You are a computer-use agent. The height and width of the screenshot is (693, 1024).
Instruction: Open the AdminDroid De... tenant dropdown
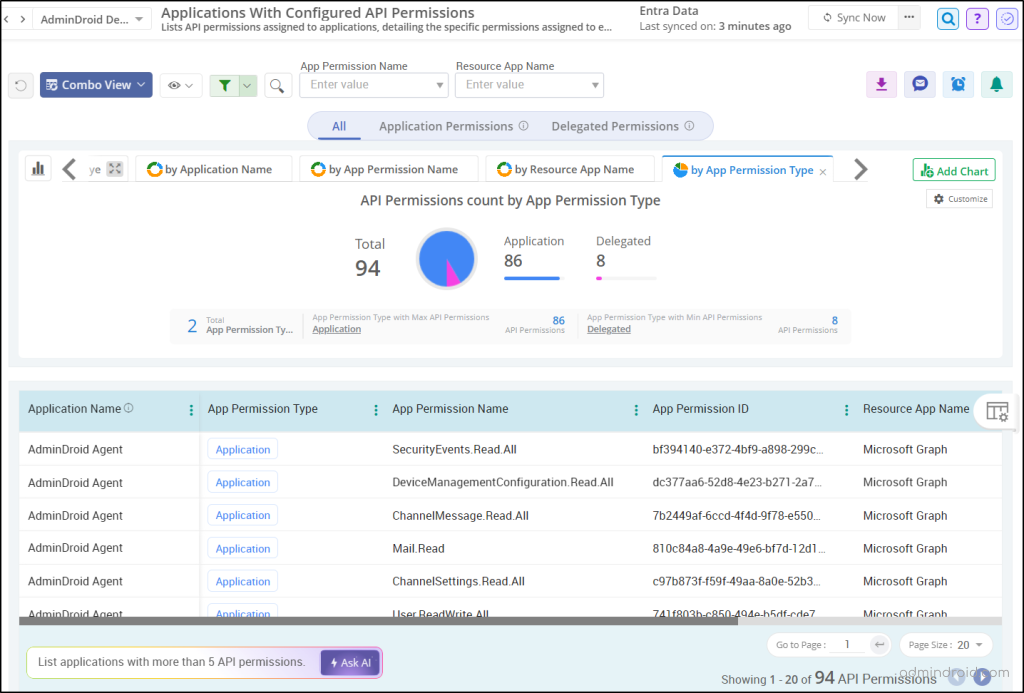point(91,20)
